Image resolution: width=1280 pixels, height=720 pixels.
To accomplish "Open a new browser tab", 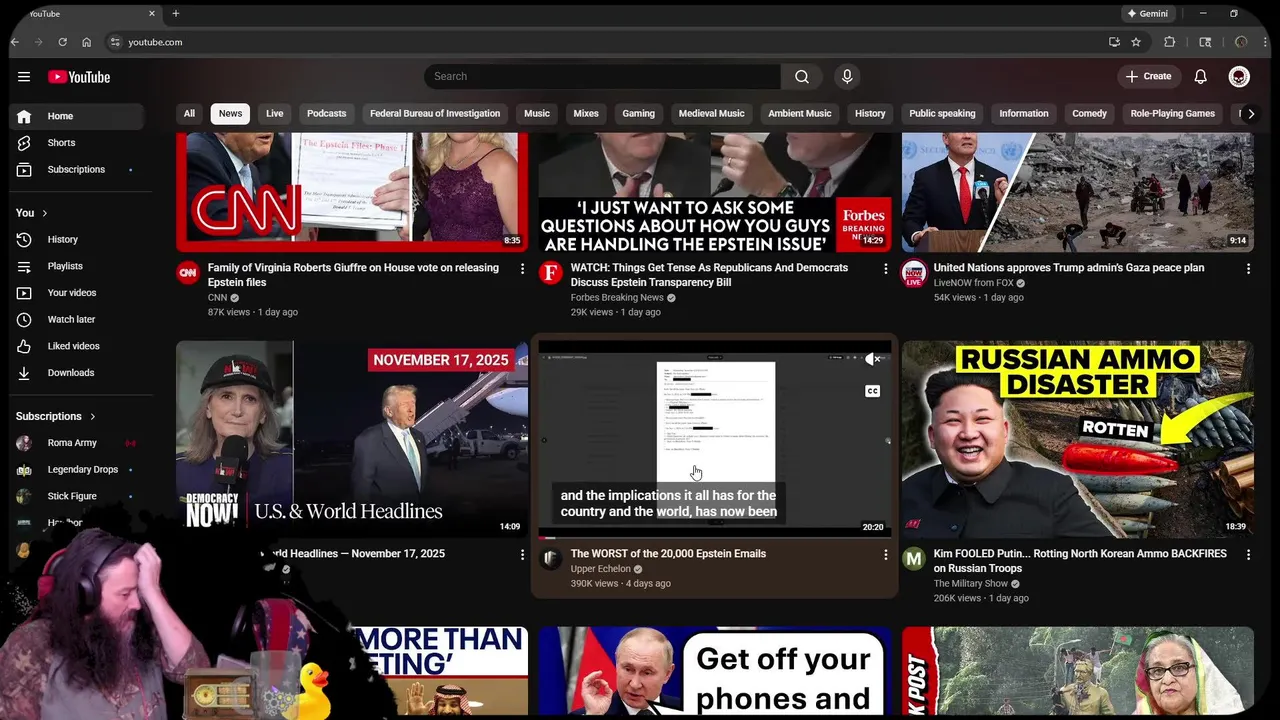I will pos(176,14).
